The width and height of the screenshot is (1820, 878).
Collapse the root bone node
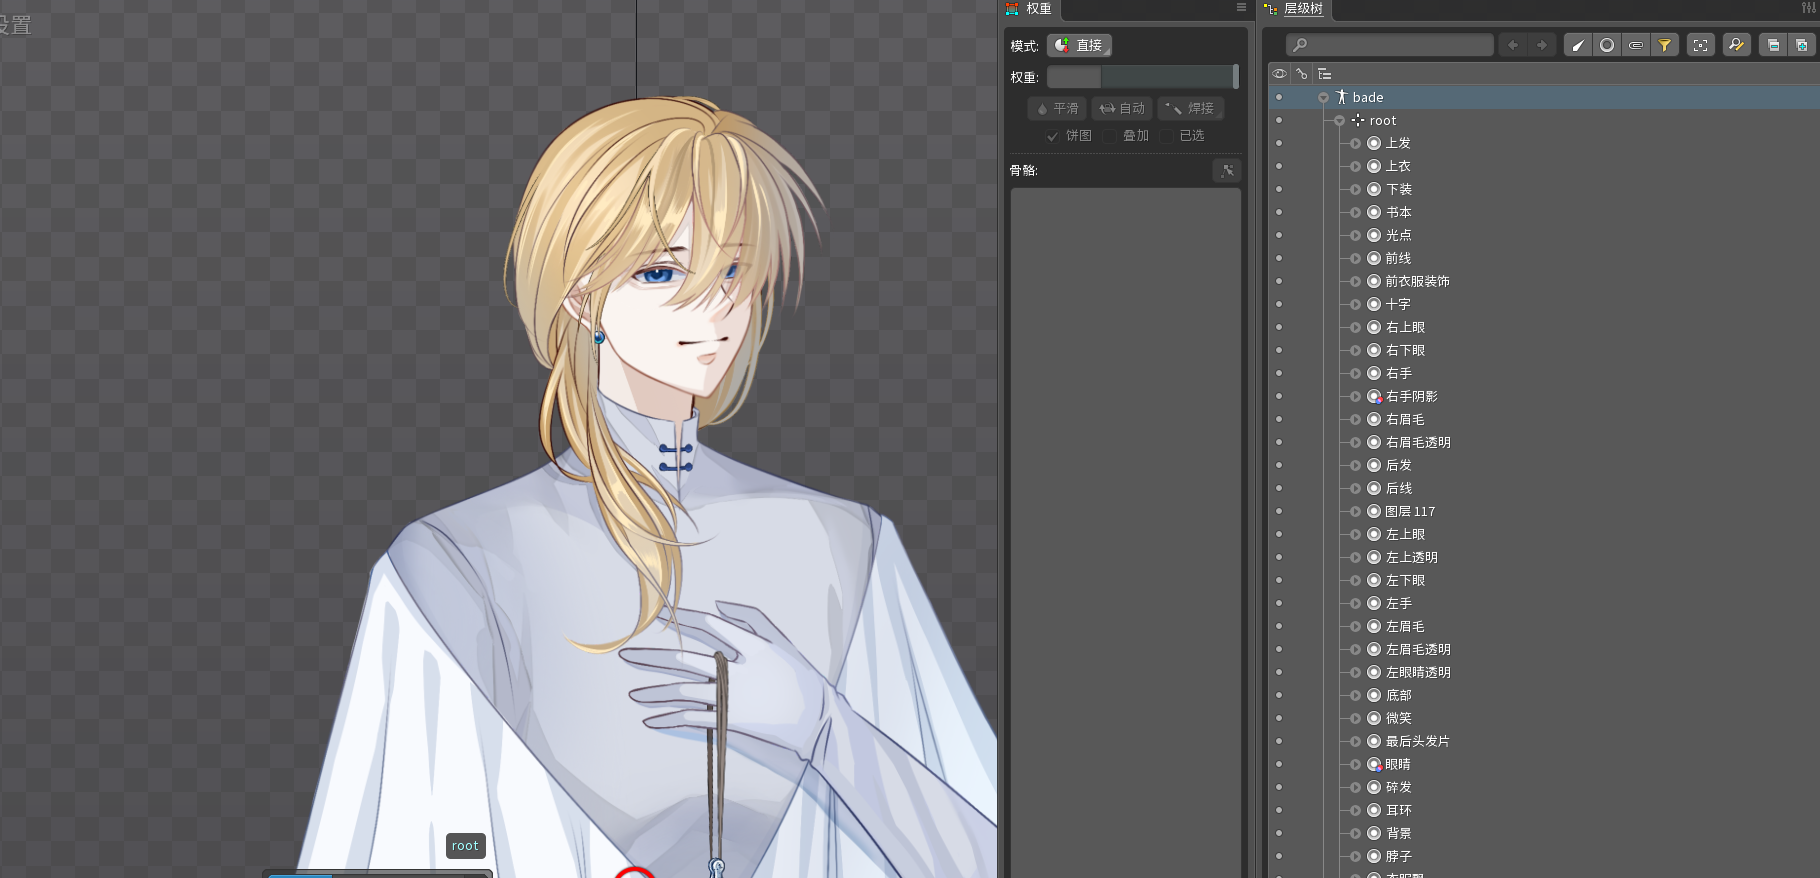(x=1339, y=121)
